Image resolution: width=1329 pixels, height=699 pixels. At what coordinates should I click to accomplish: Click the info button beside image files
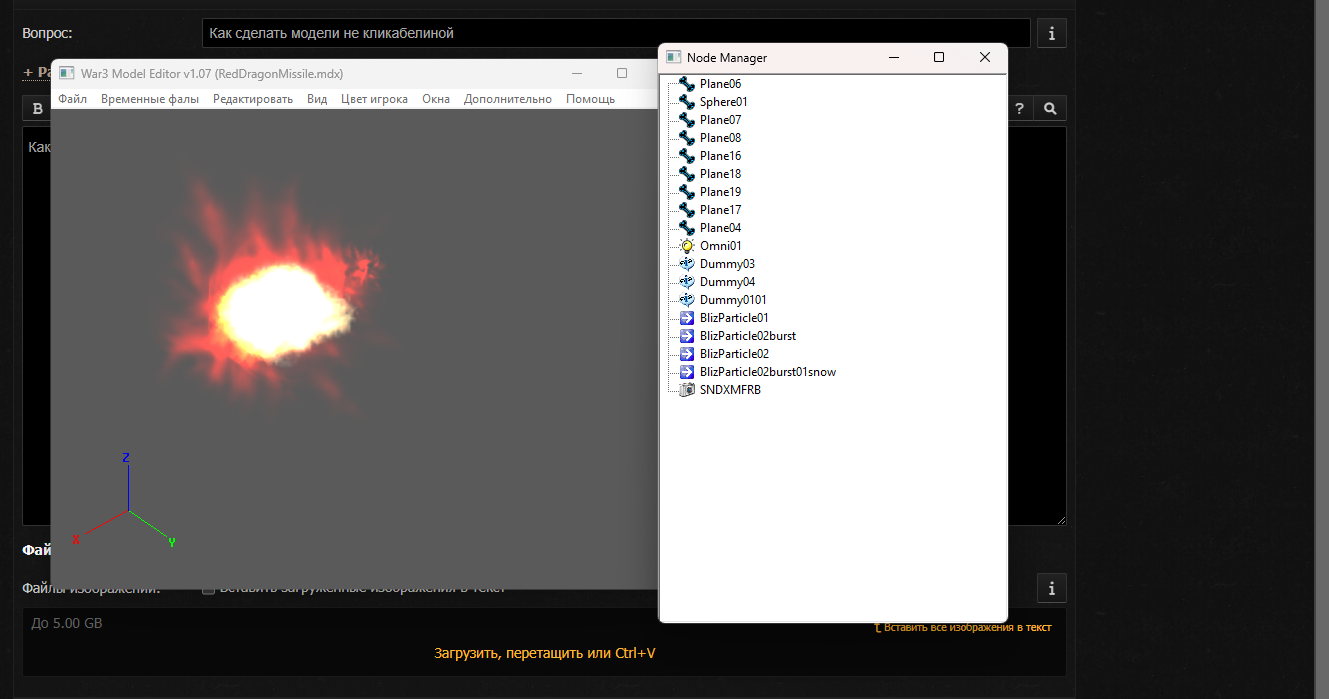coord(1051,588)
